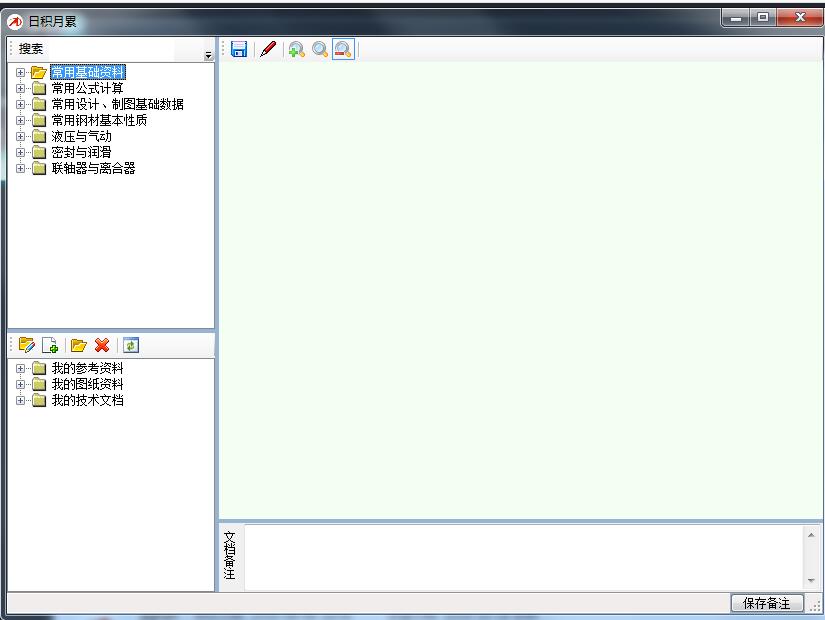
Task: Click open folder icon beside 常用基础资料
Action: [x=38, y=72]
